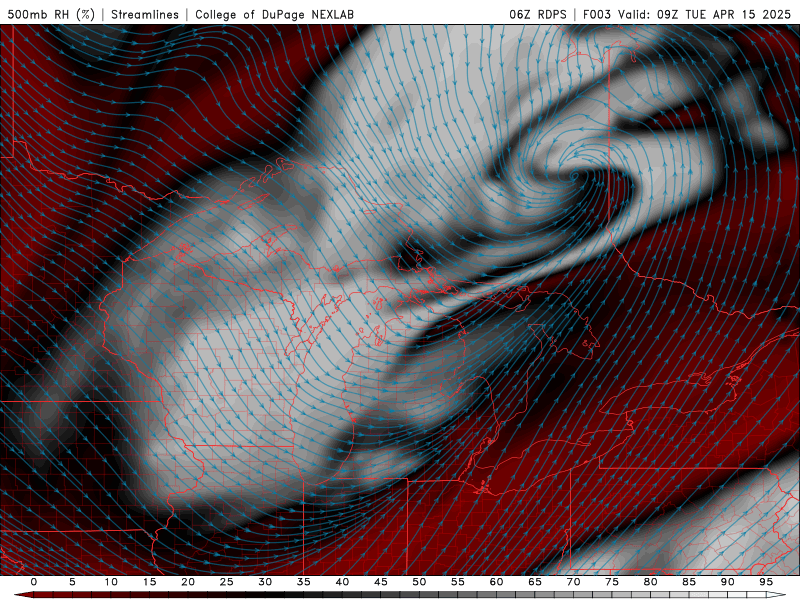Image resolution: width=800 pixels, height=600 pixels.
Task: Click the "06Z RDPS" model run label
Action: pos(538,15)
